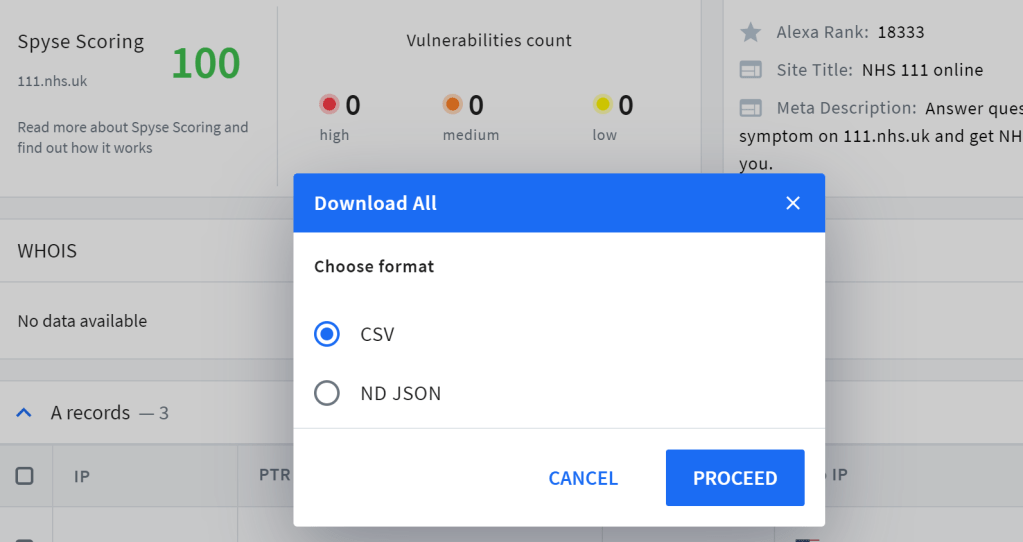The height and width of the screenshot is (542, 1023).
Task: Click the IP column header
Action: [x=82, y=476]
